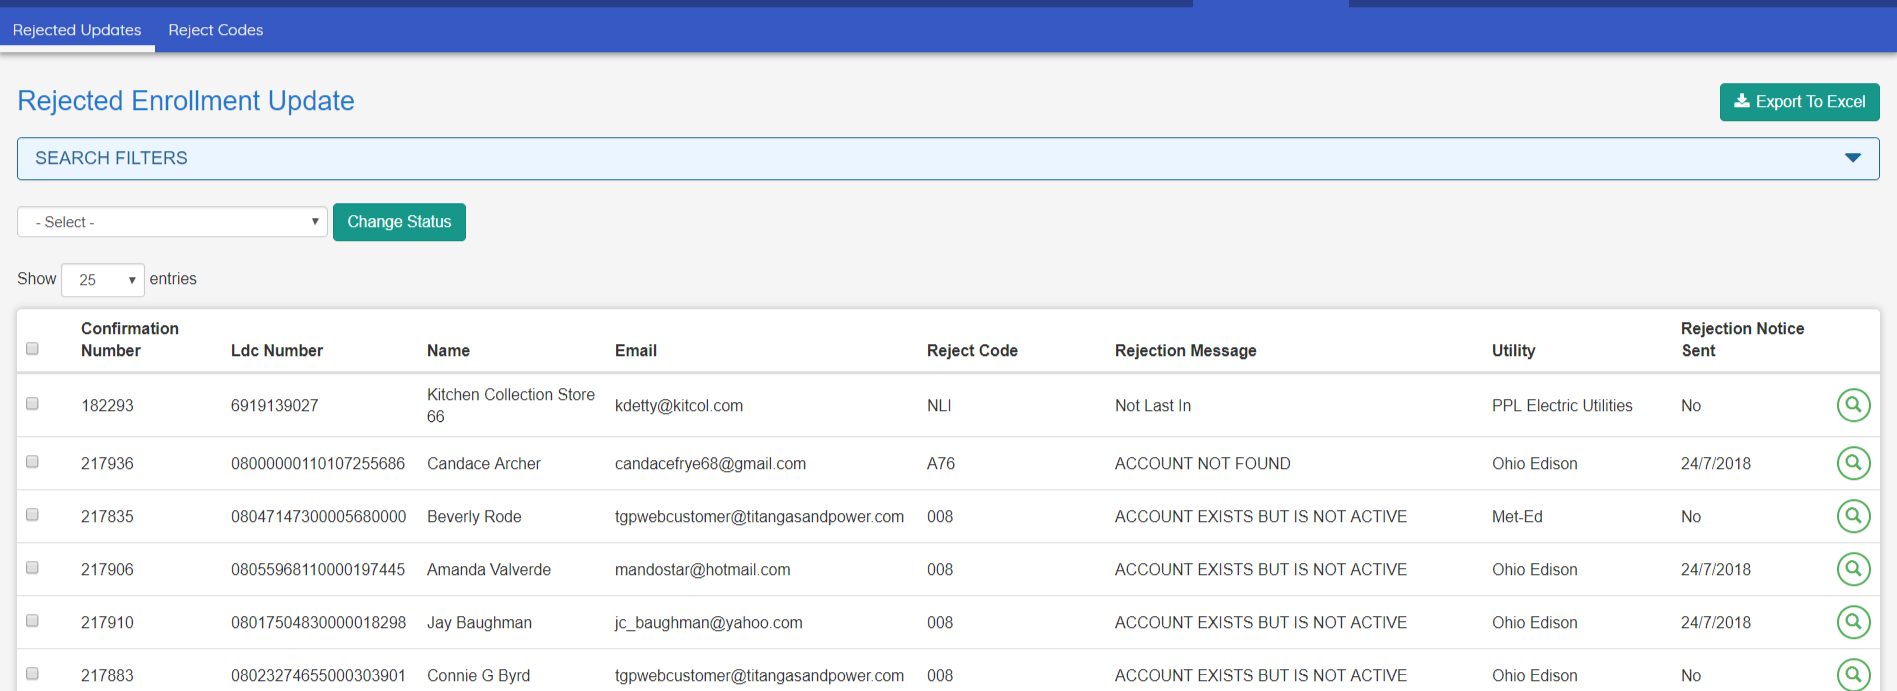
Task: Click email kdetty@kitcol.com
Action: click(679, 406)
